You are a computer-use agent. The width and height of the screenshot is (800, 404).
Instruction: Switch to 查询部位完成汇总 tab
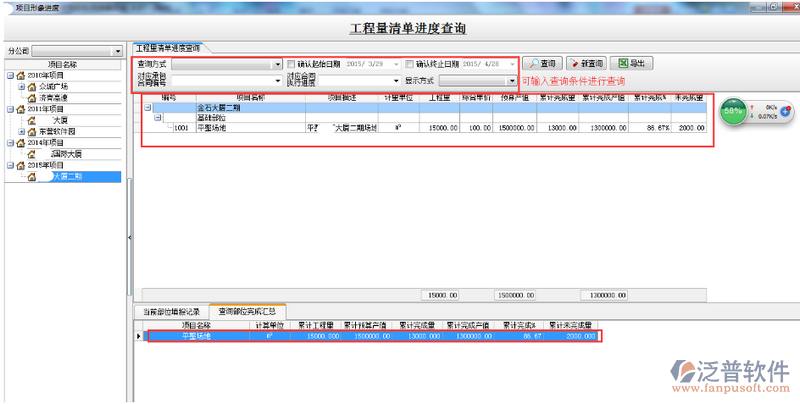click(x=247, y=311)
